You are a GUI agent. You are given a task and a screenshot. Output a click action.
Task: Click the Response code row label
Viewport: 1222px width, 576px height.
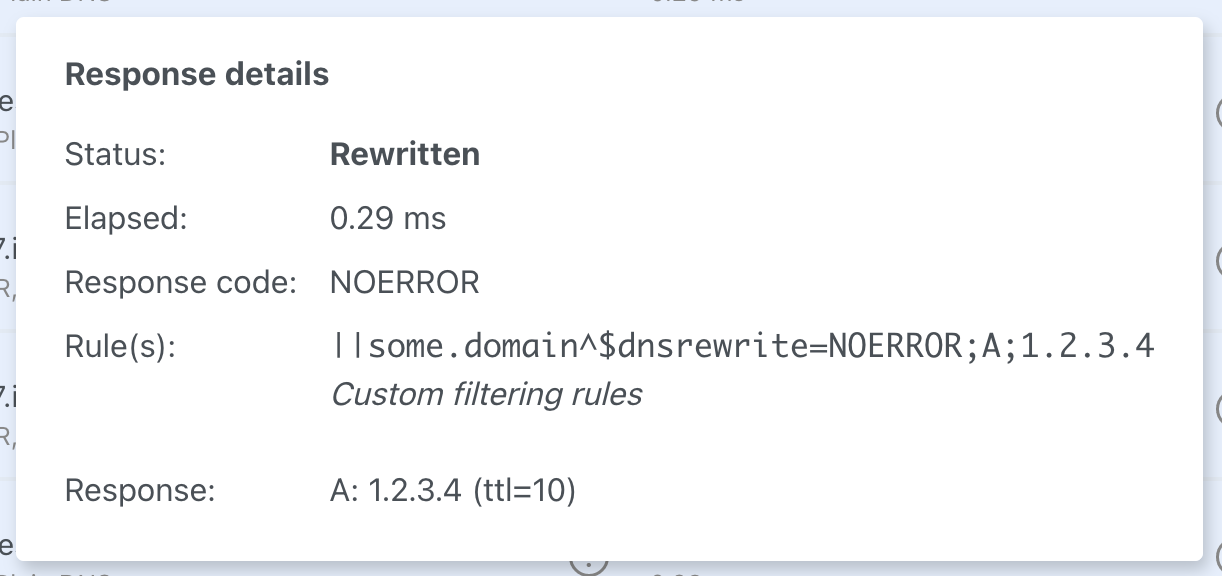coord(180,282)
